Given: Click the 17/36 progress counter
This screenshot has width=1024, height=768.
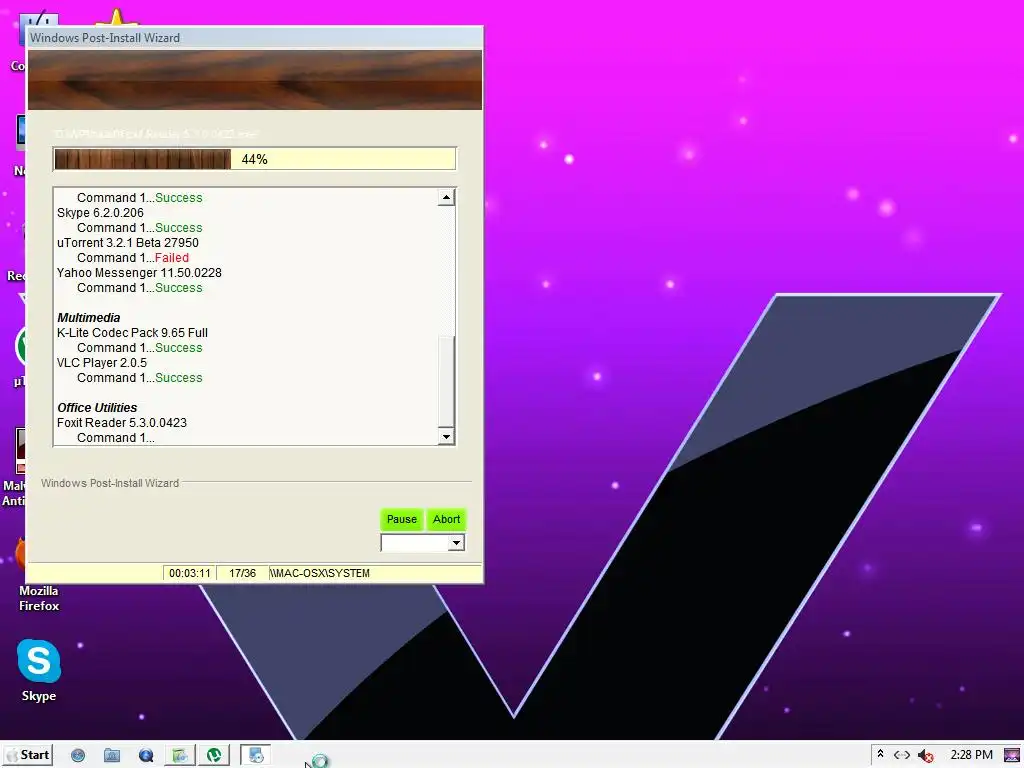Looking at the screenshot, I should [242, 573].
